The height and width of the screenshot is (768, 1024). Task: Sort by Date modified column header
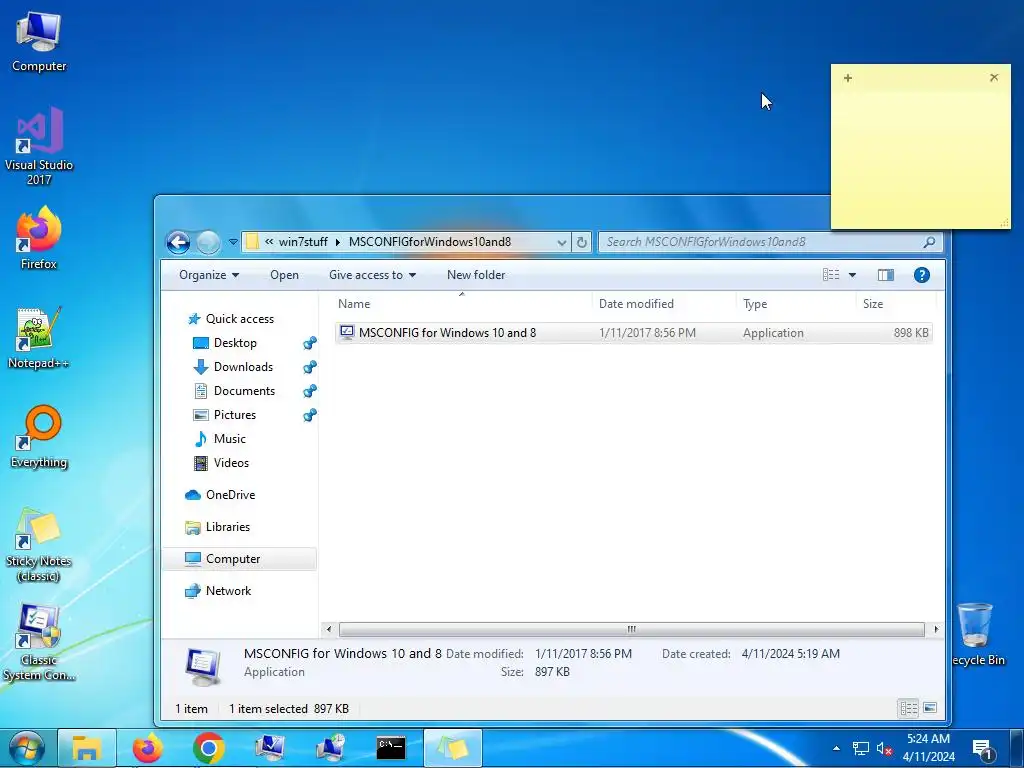click(664, 304)
